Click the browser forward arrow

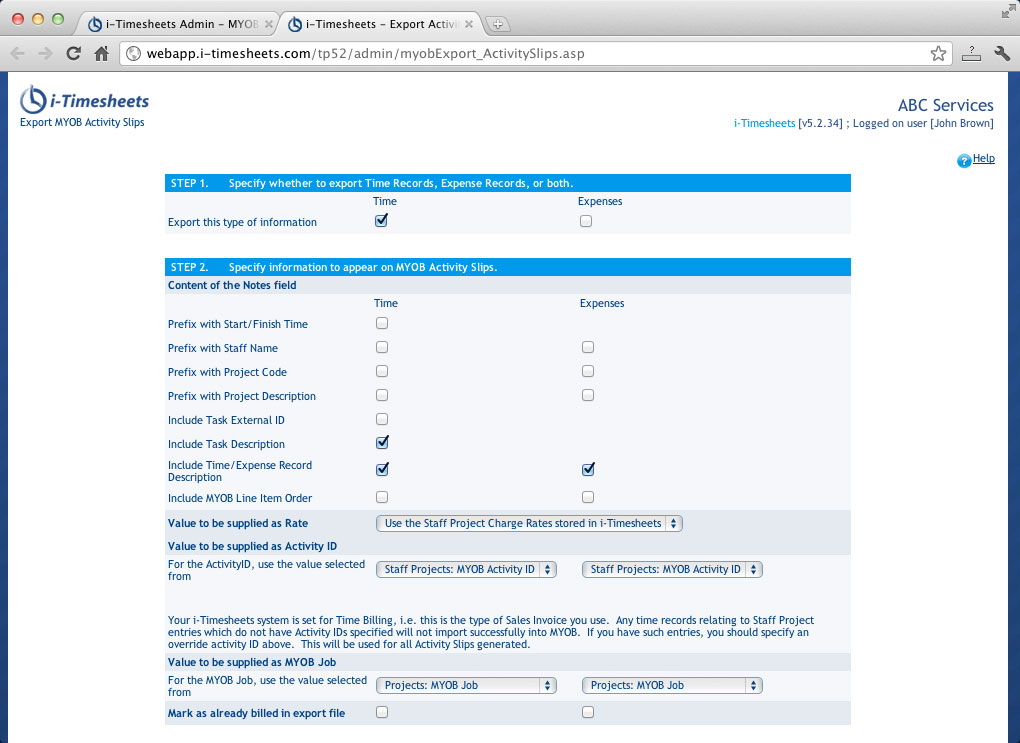tap(45, 53)
